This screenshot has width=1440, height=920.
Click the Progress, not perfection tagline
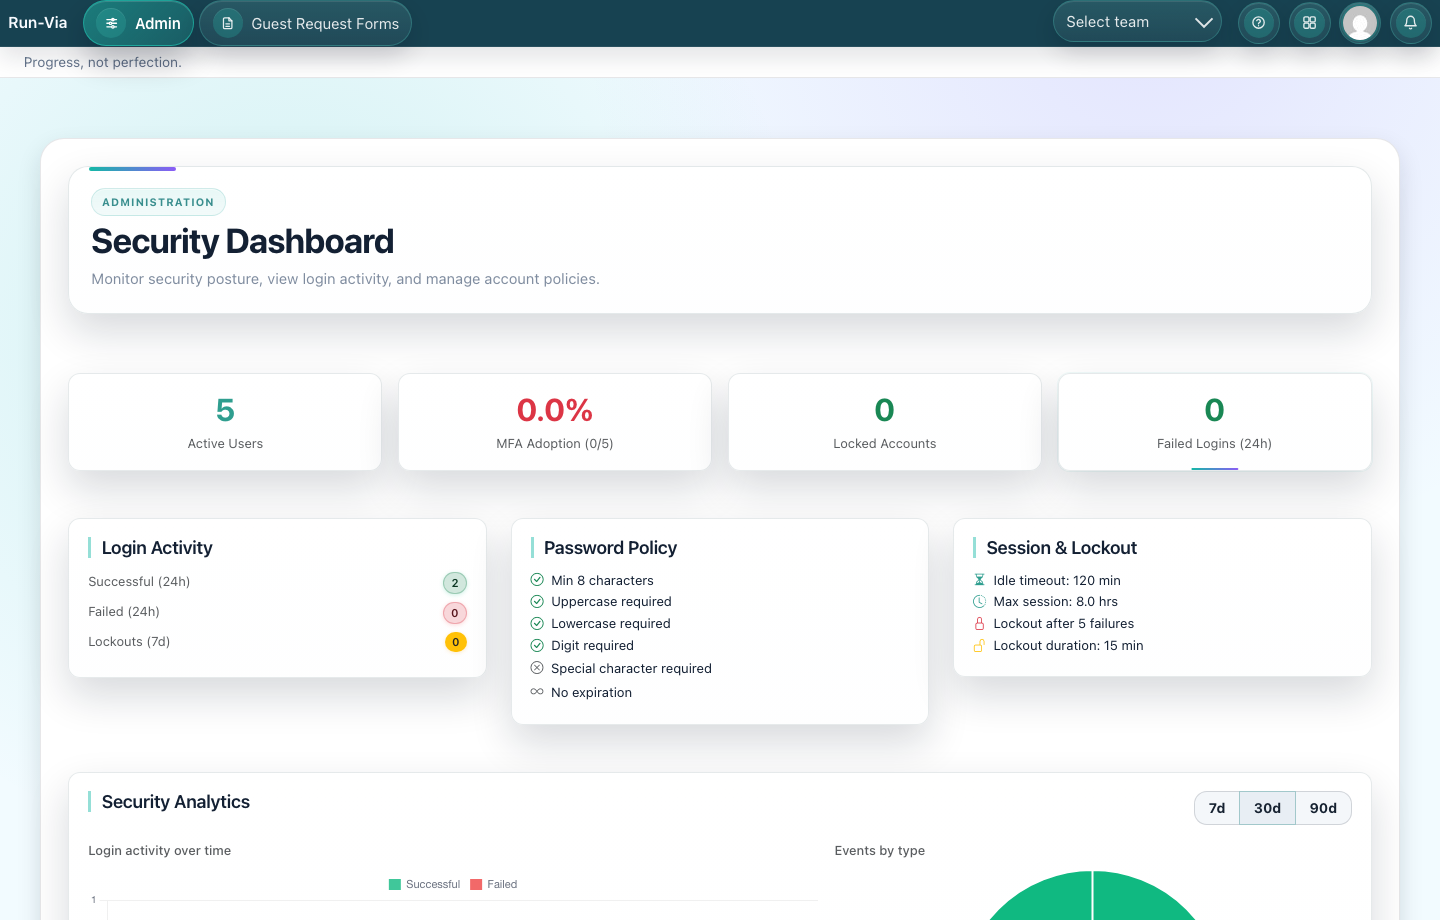[103, 62]
